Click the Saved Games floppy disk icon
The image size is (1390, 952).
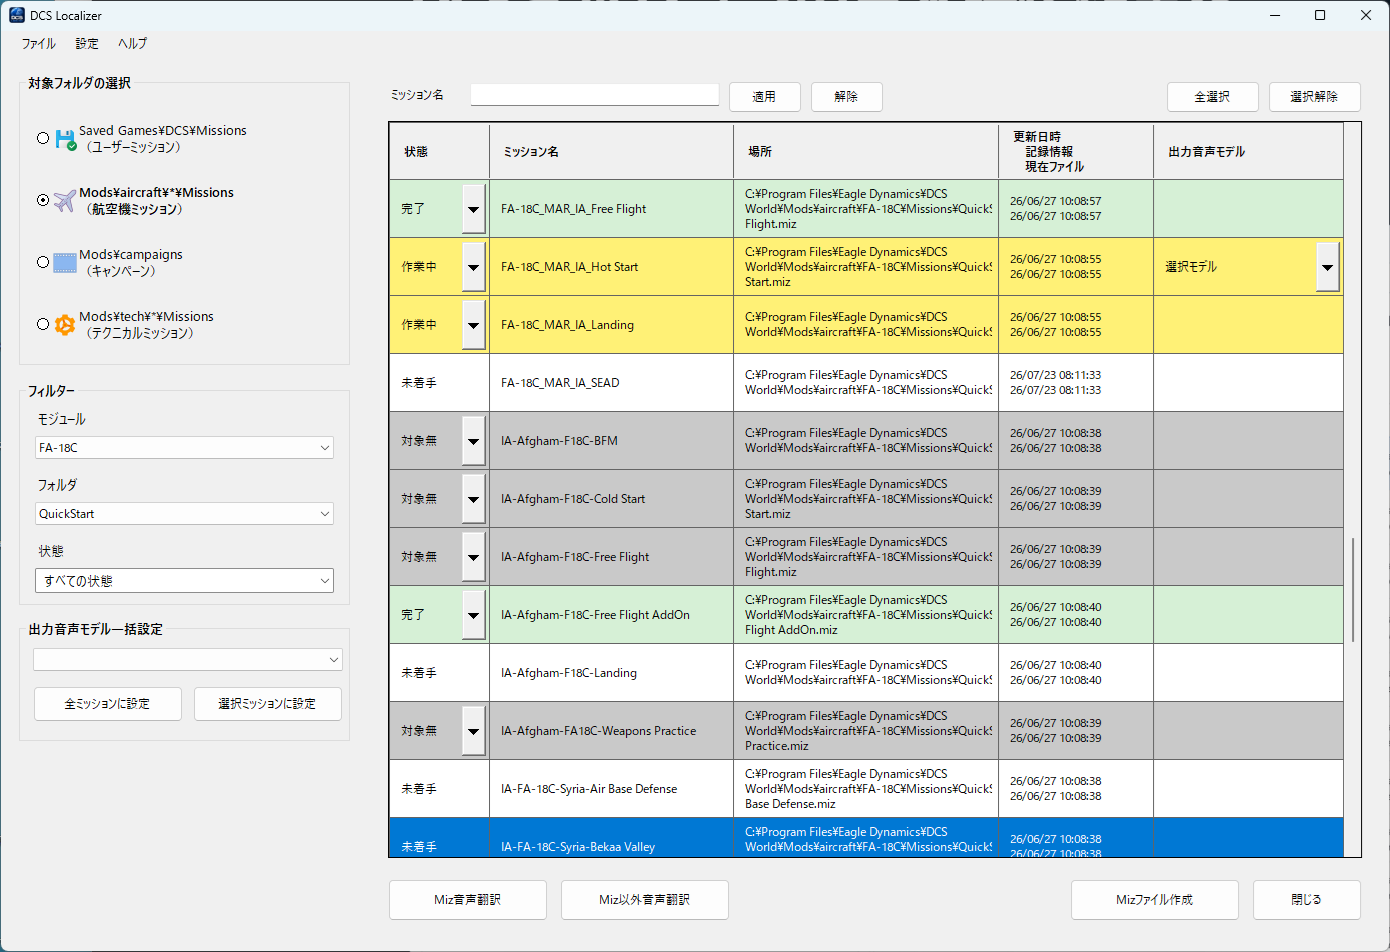(65, 139)
